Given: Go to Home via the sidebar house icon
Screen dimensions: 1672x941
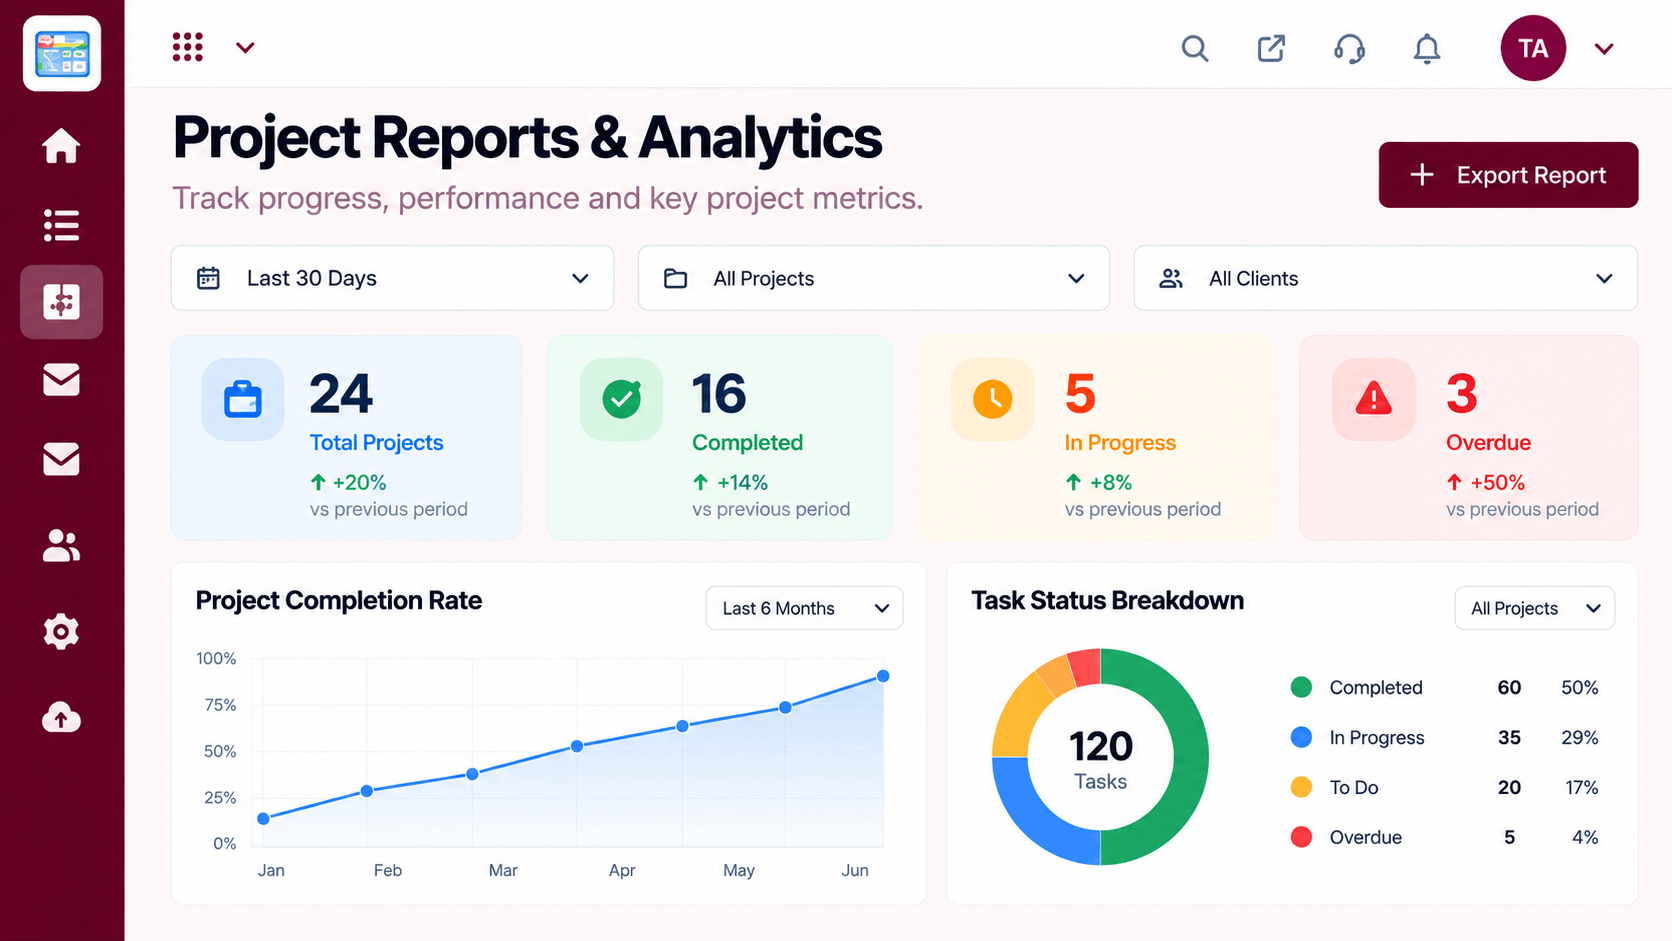Looking at the screenshot, I should pos(61,146).
